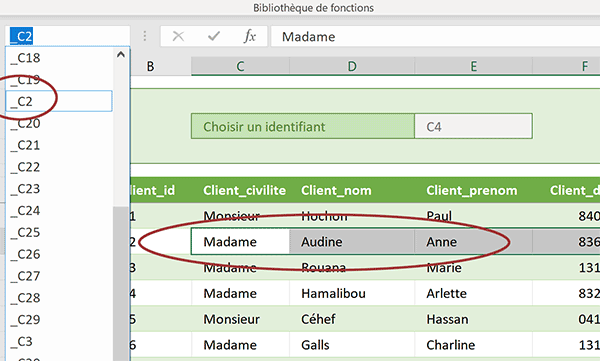Select column D header
The height and width of the screenshot is (361, 600).
click(352, 66)
